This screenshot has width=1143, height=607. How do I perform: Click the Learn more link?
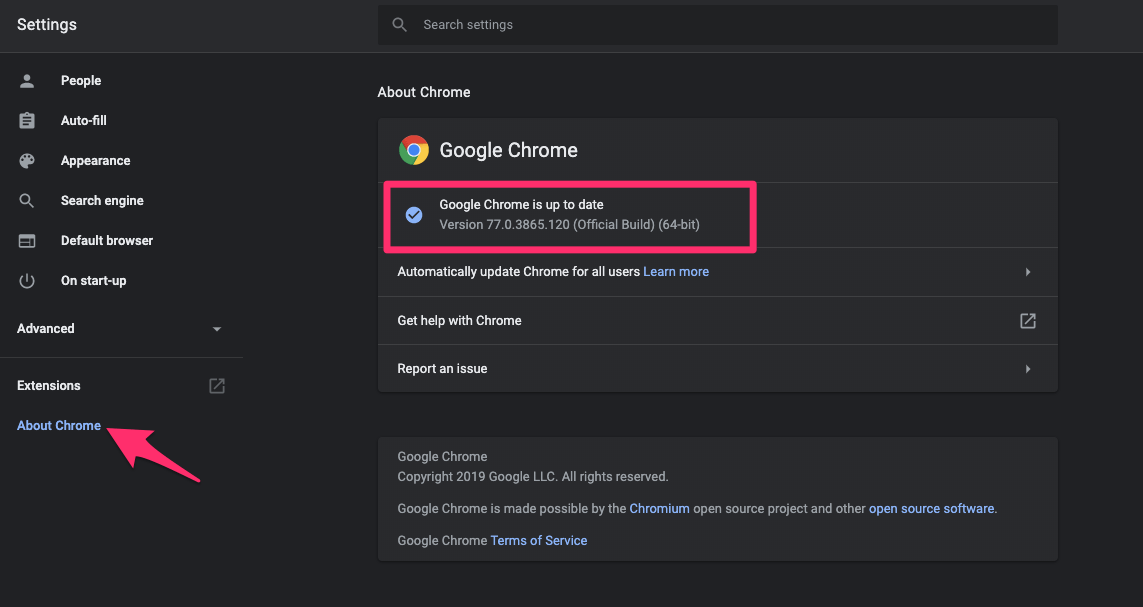(x=675, y=271)
